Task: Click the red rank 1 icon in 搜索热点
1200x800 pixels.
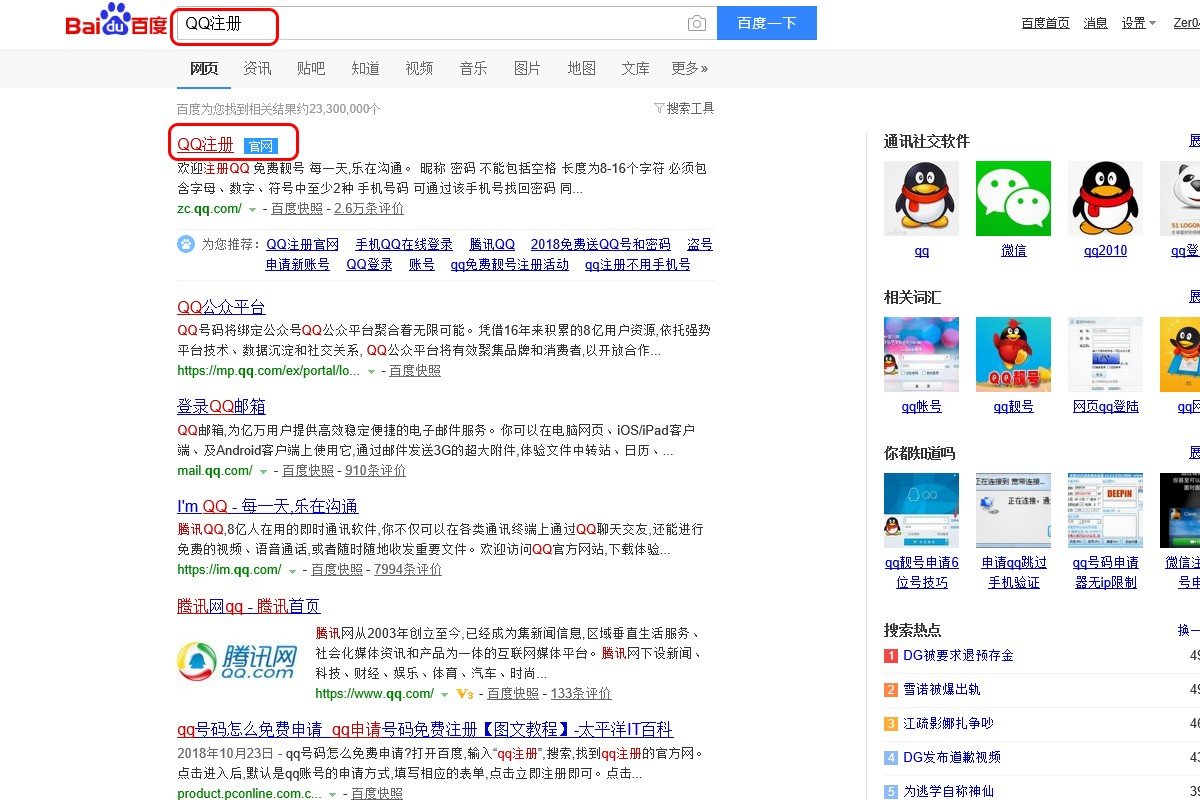Action: (x=890, y=656)
